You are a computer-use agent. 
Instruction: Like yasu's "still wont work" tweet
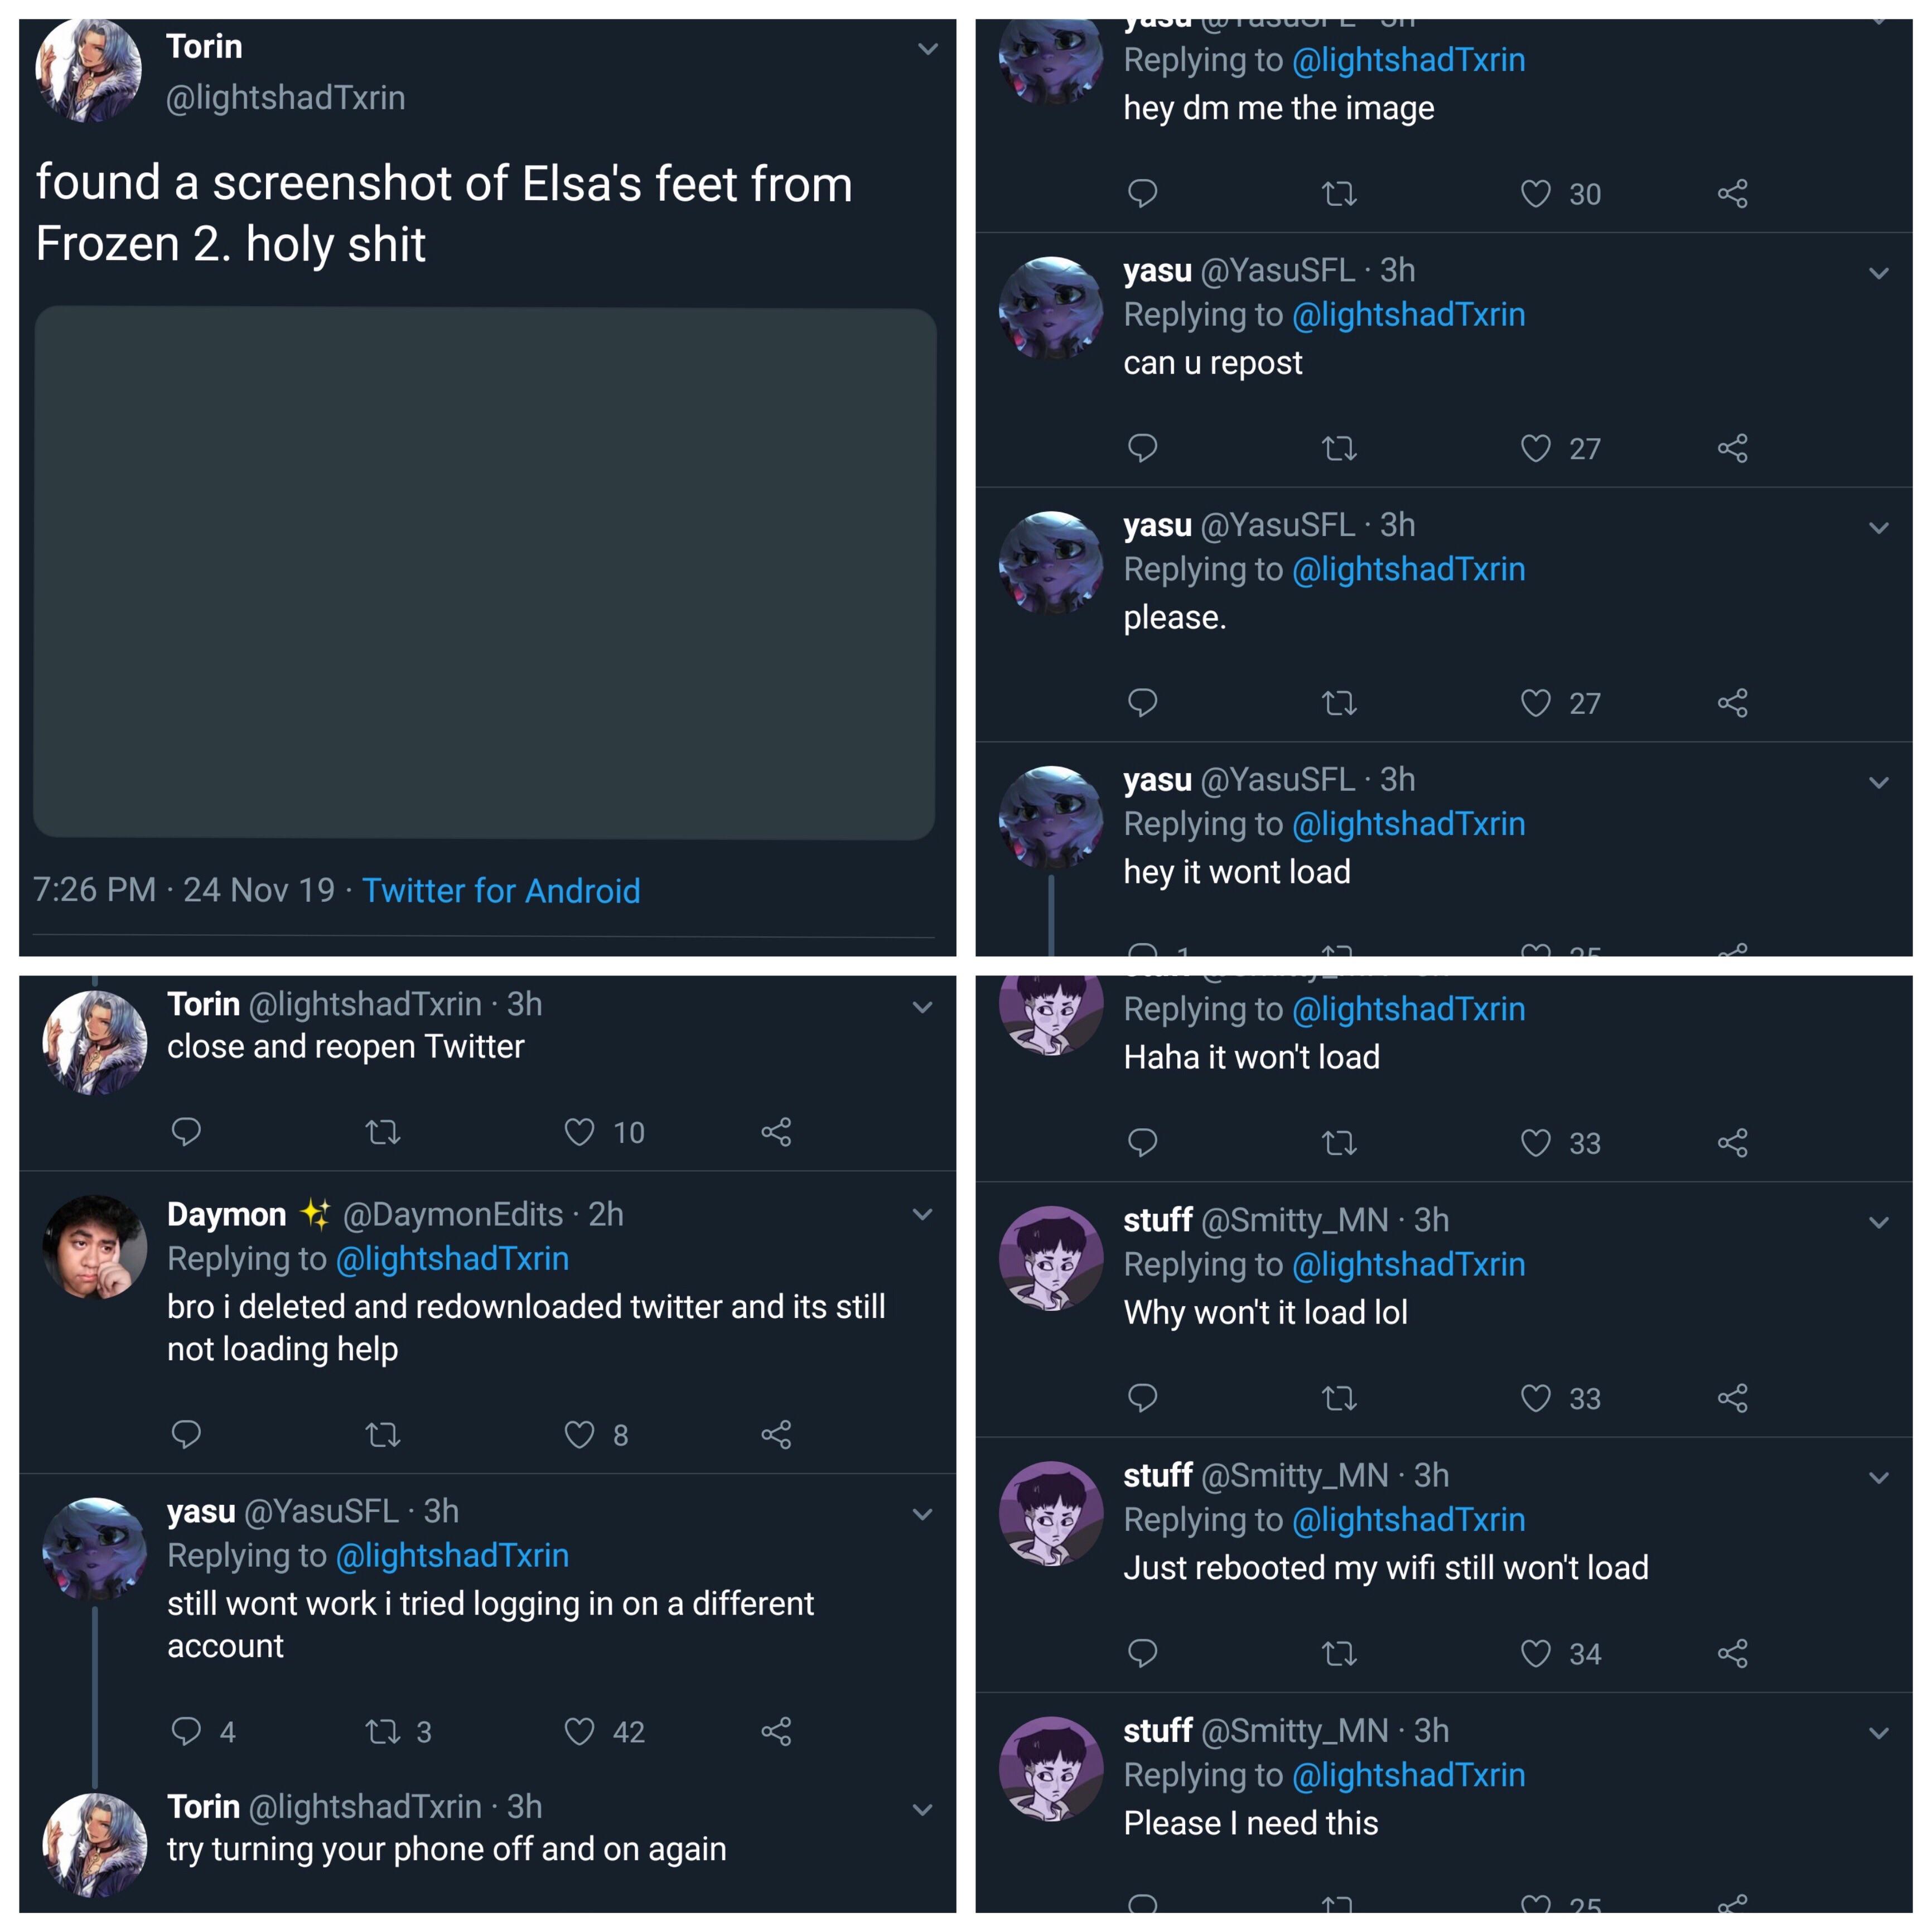coord(580,1731)
